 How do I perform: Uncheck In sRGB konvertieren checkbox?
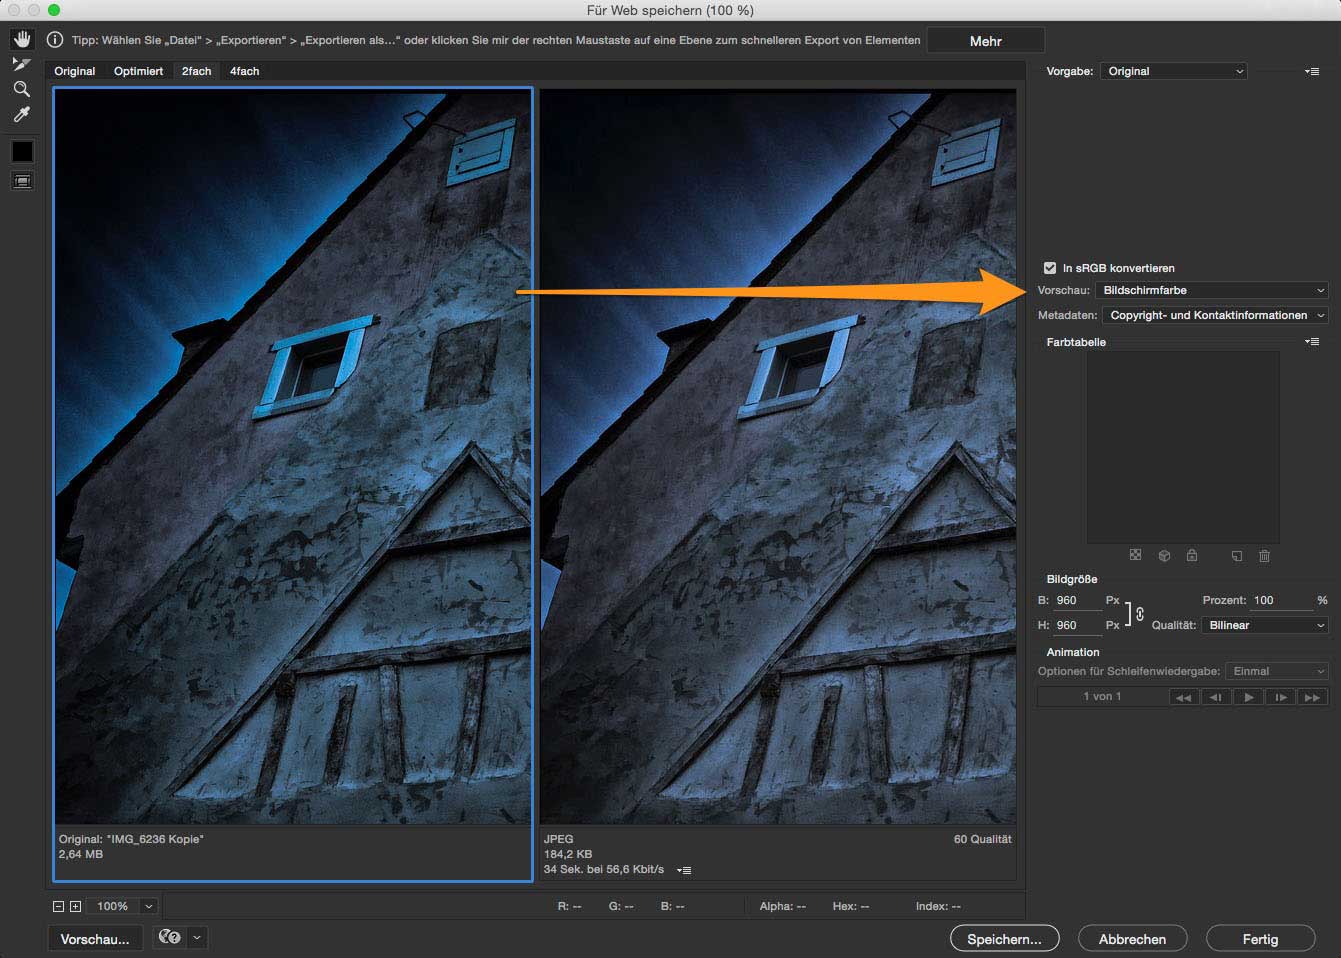click(x=1049, y=268)
